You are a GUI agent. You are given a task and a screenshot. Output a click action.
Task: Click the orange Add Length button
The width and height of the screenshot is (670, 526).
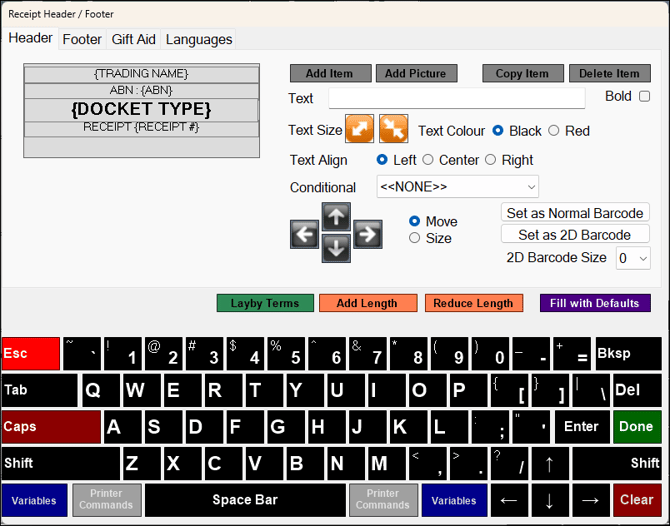coord(368,303)
